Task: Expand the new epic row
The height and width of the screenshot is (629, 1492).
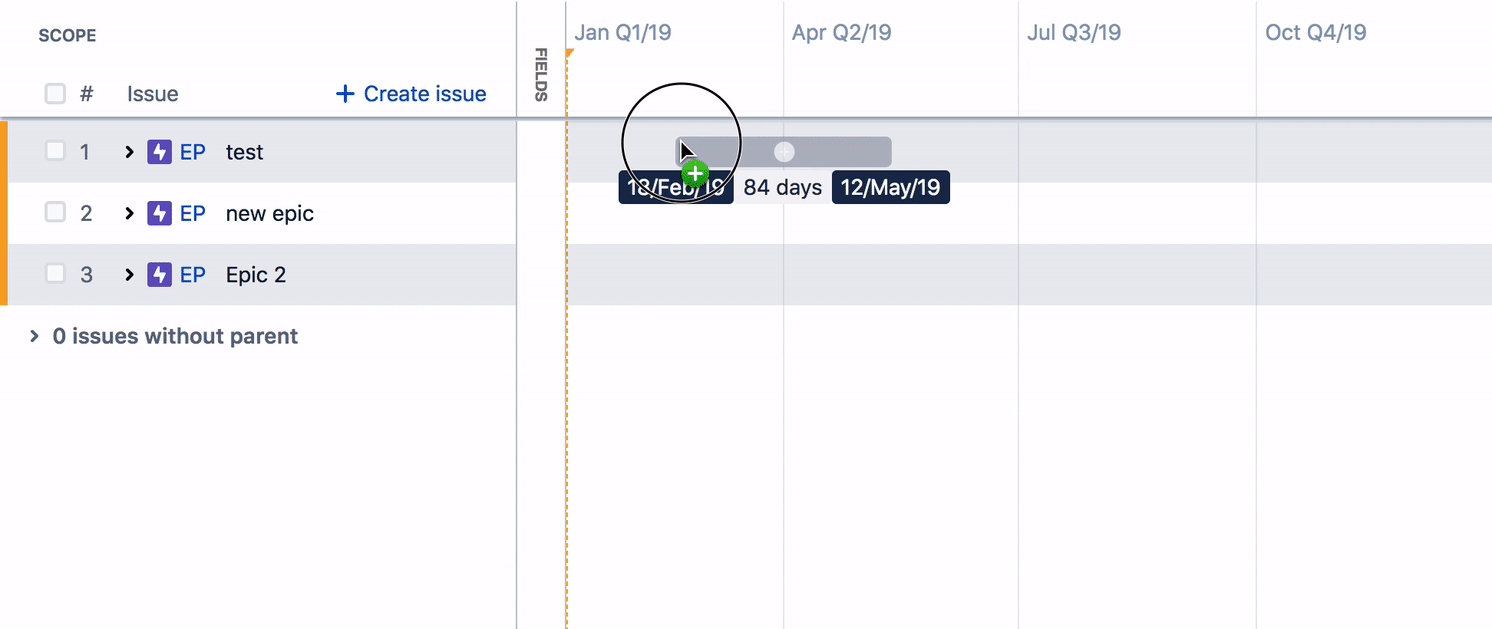Action: point(129,213)
